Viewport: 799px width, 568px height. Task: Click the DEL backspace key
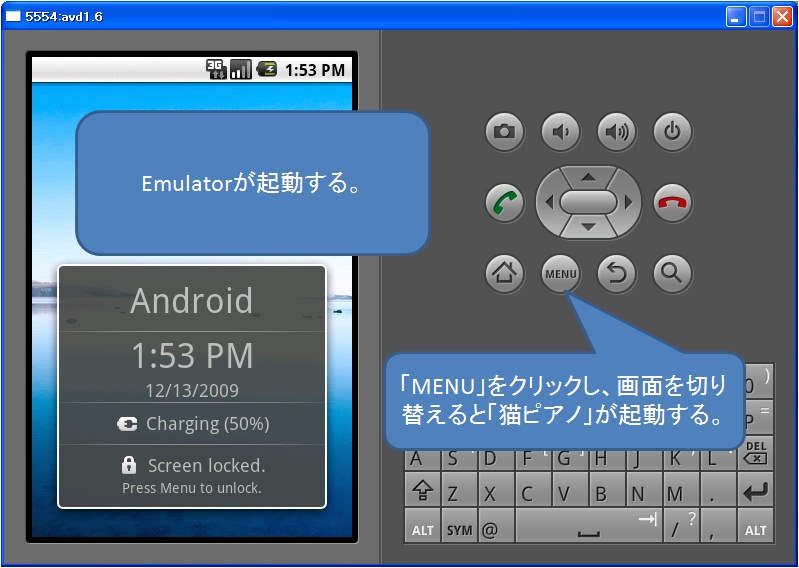pyautogui.click(x=756, y=452)
